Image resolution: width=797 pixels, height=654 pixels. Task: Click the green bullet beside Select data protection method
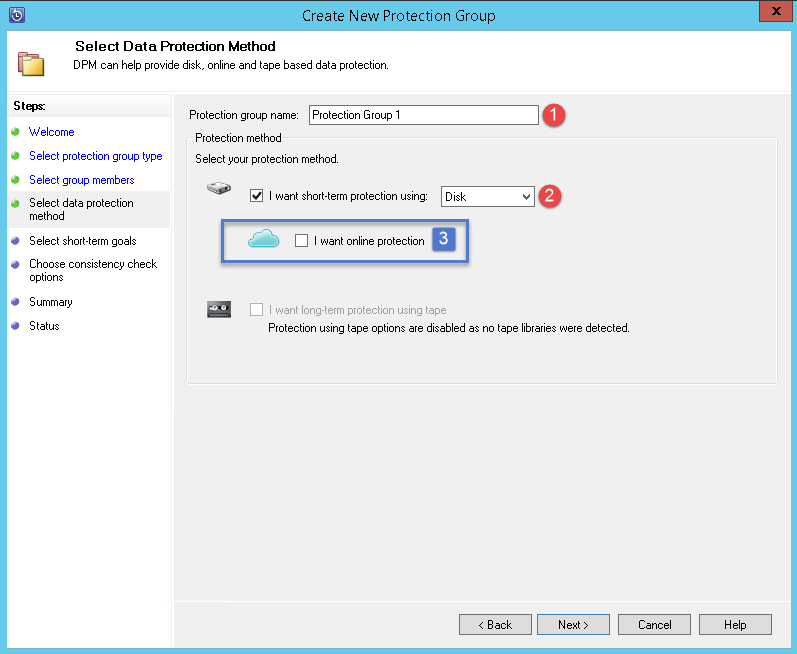tap(15, 203)
